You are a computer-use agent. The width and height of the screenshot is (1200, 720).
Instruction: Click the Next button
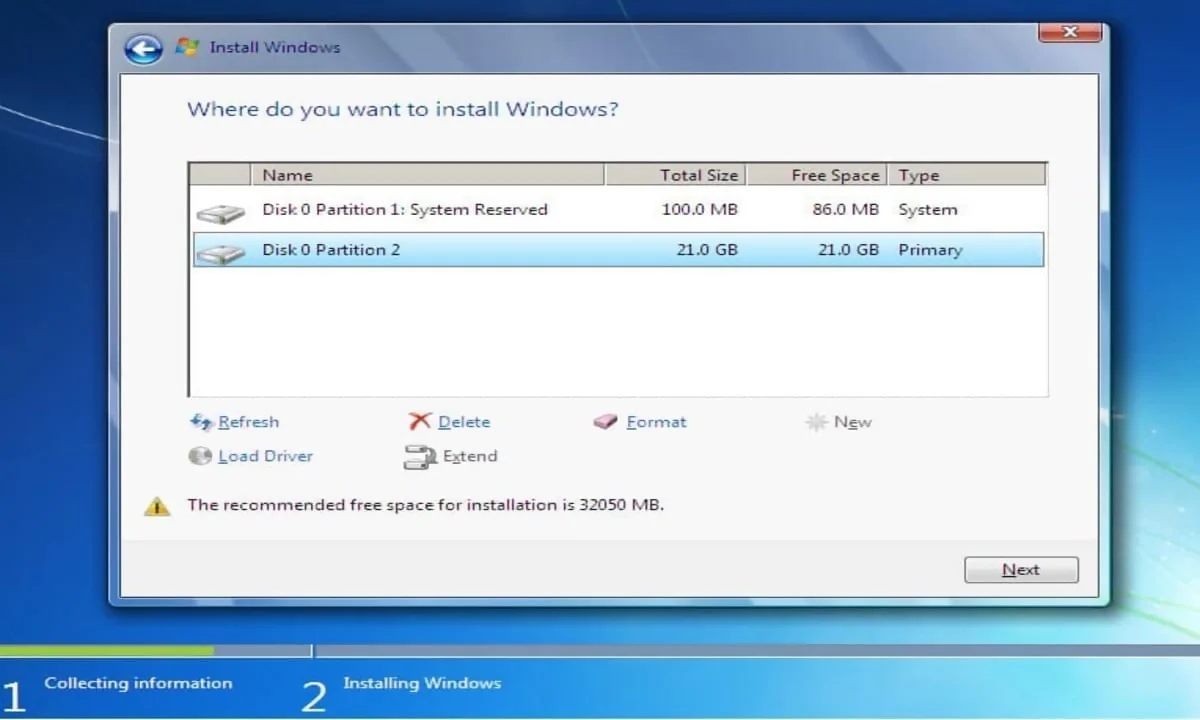1021,570
